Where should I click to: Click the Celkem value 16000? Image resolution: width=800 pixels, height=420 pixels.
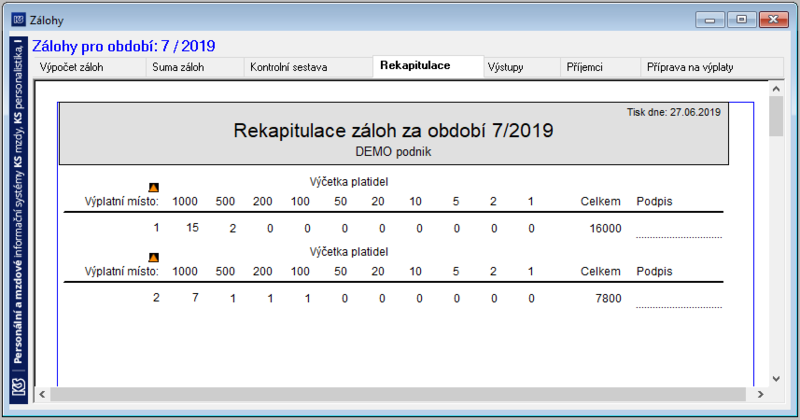(x=605, y=229)
